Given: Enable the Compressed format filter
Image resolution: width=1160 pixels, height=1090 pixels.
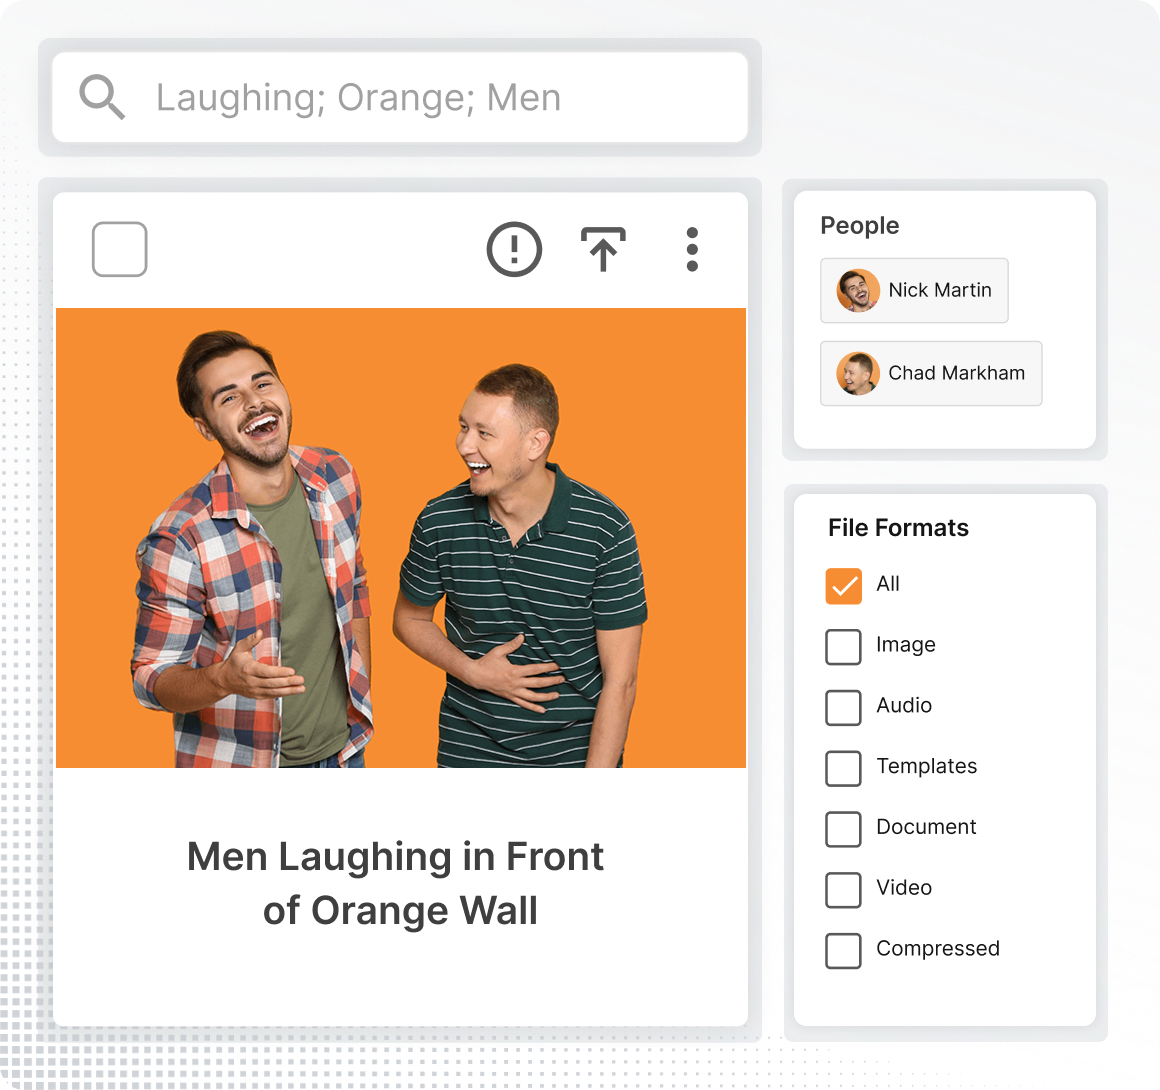Looking at the screenshot, I should point(843,951).
